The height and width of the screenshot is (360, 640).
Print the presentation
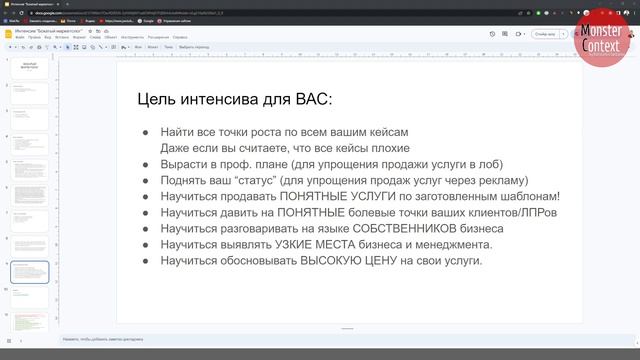(x=39, y=47)
